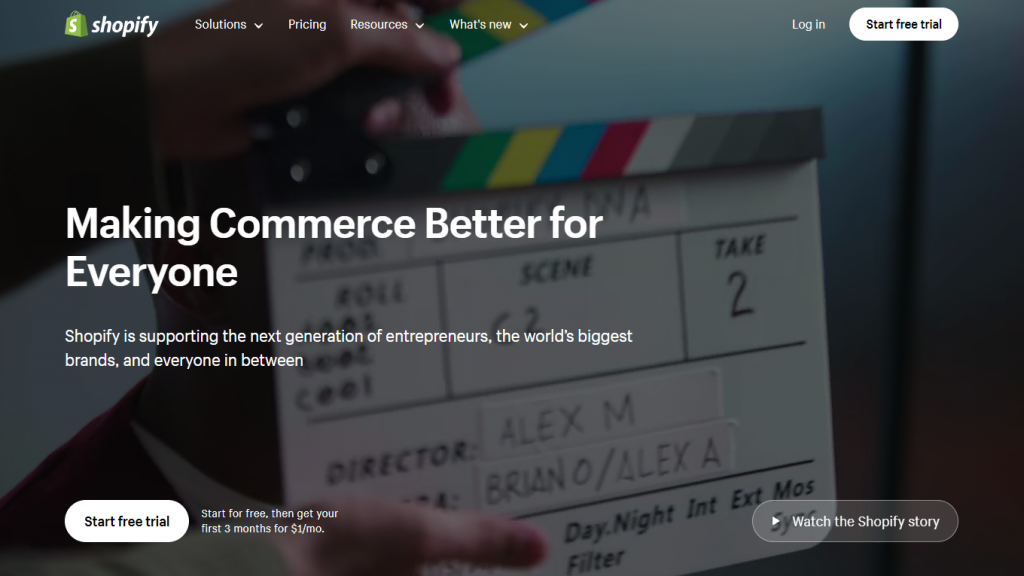
Task: Click Watch the Shopify story button
Action: click(x=855, y=521)
